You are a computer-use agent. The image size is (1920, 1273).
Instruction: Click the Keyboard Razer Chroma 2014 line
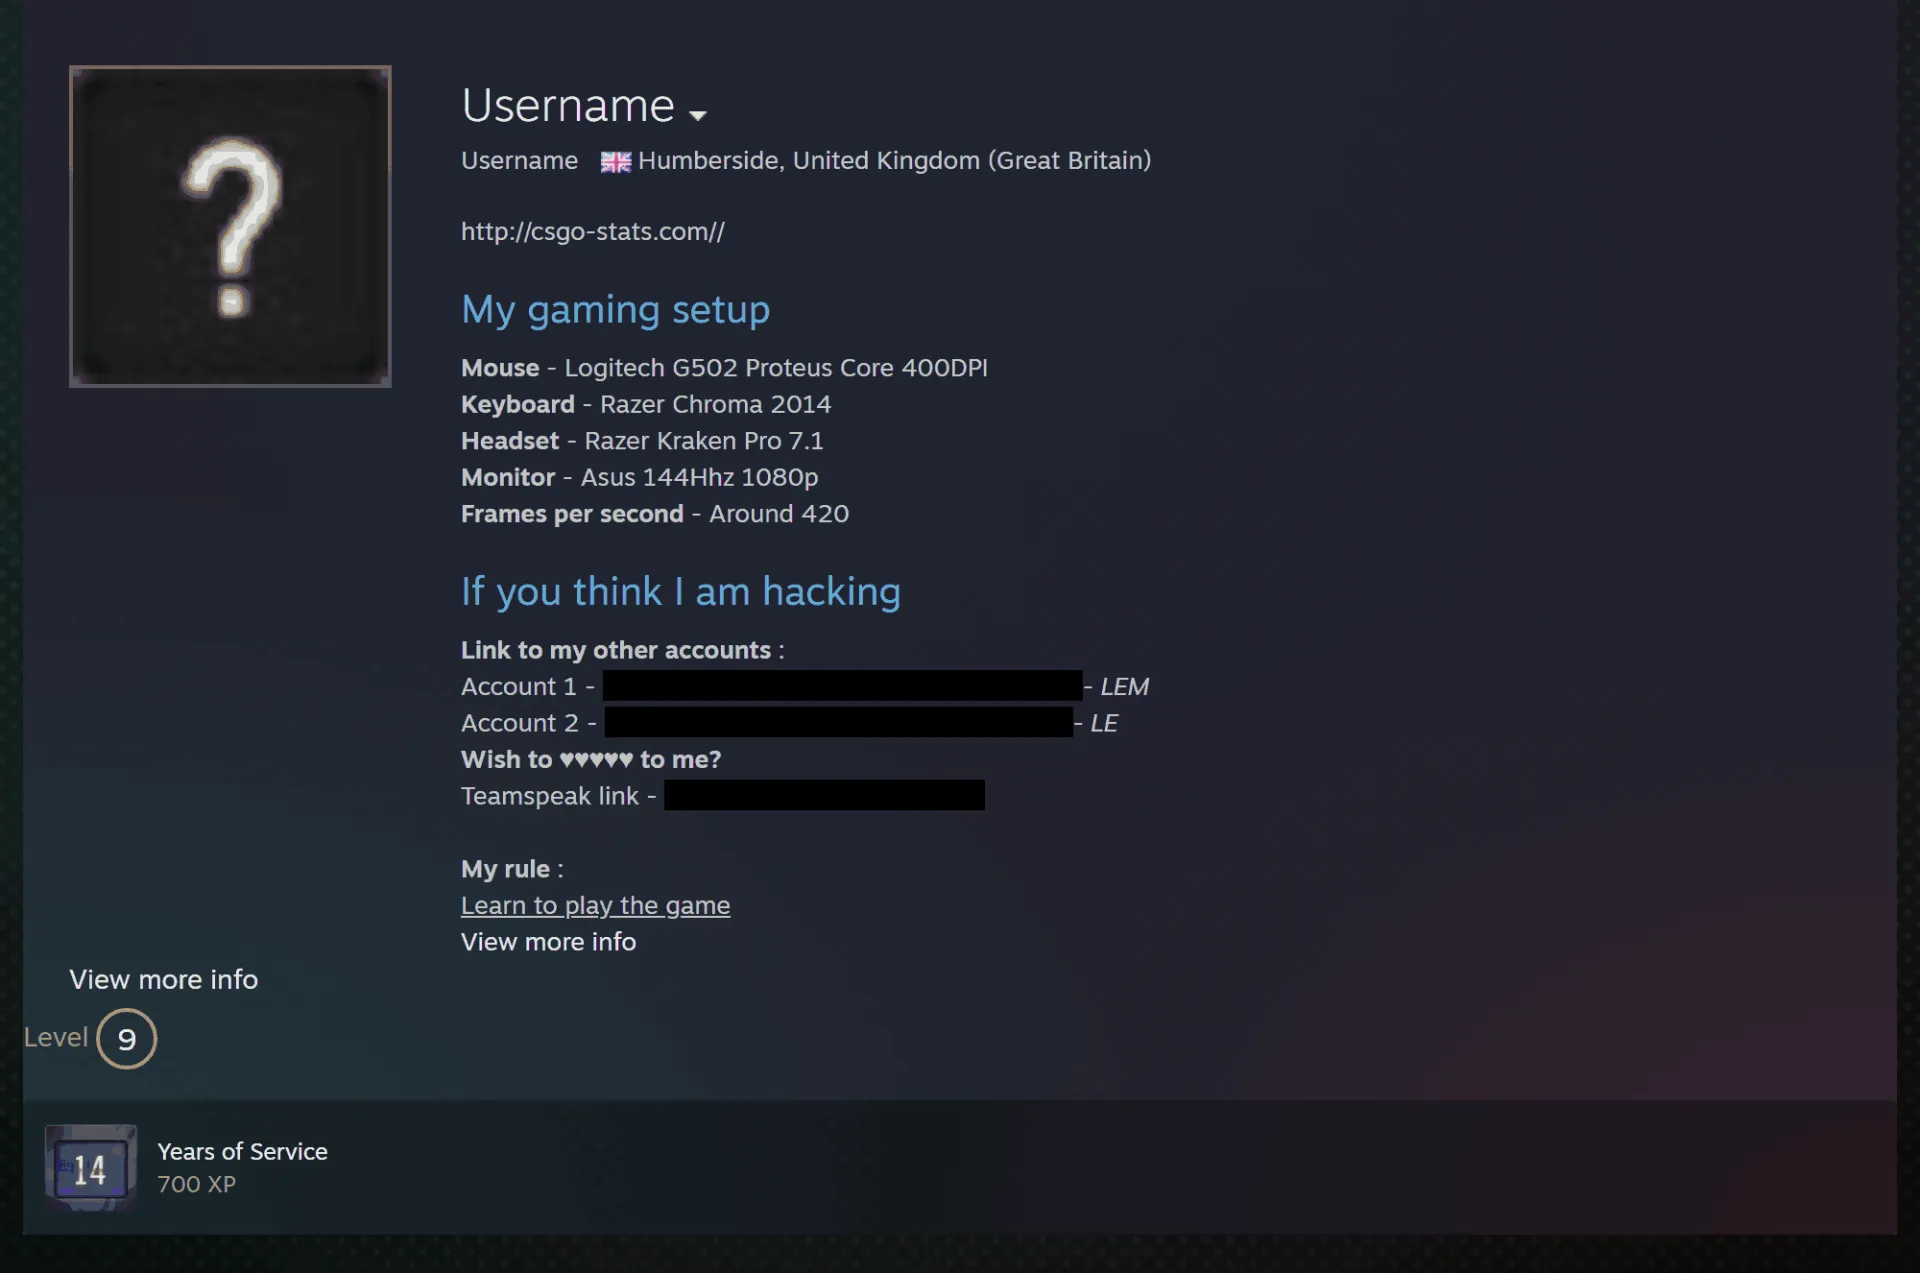point(646,404)
